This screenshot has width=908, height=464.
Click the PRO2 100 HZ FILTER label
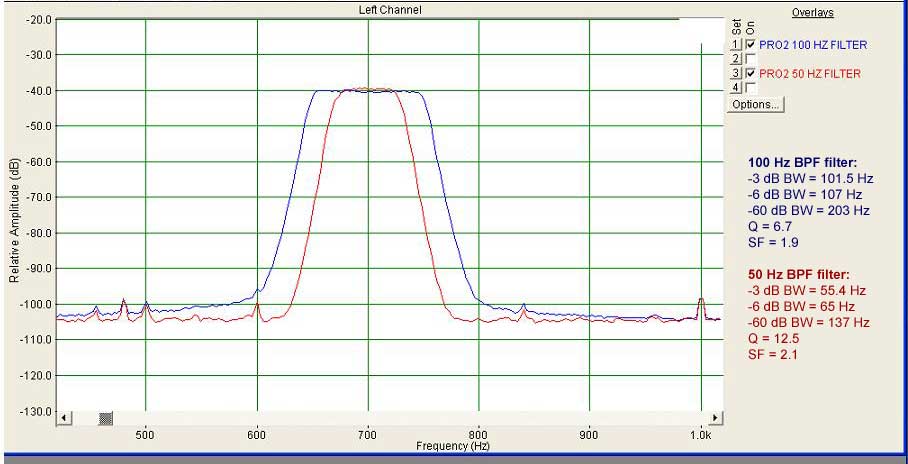(813, 45)
